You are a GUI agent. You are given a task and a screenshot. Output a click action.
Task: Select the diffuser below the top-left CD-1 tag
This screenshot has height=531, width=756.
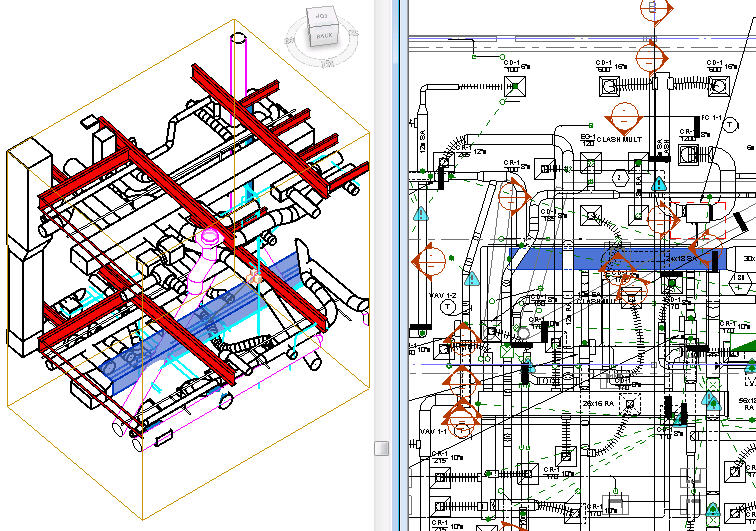[512, 88]
